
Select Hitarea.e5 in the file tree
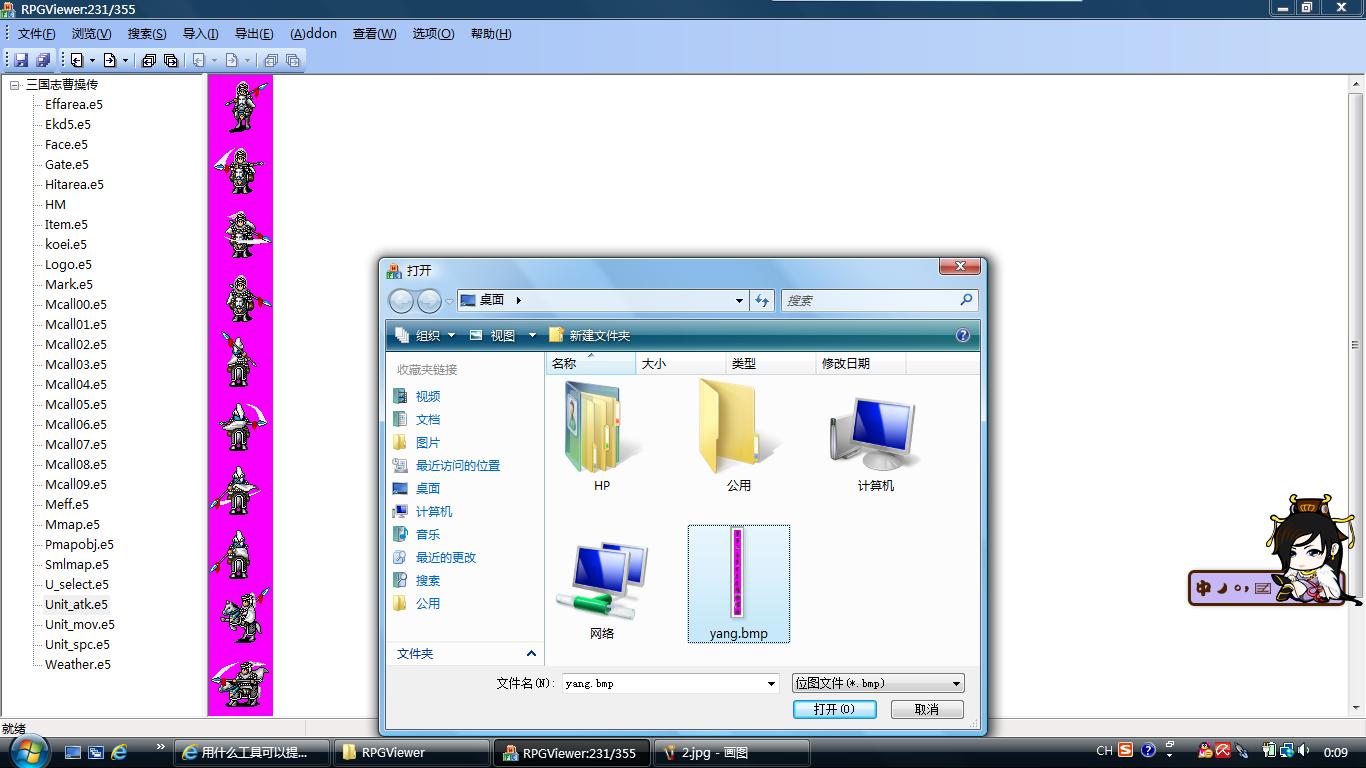74,184
